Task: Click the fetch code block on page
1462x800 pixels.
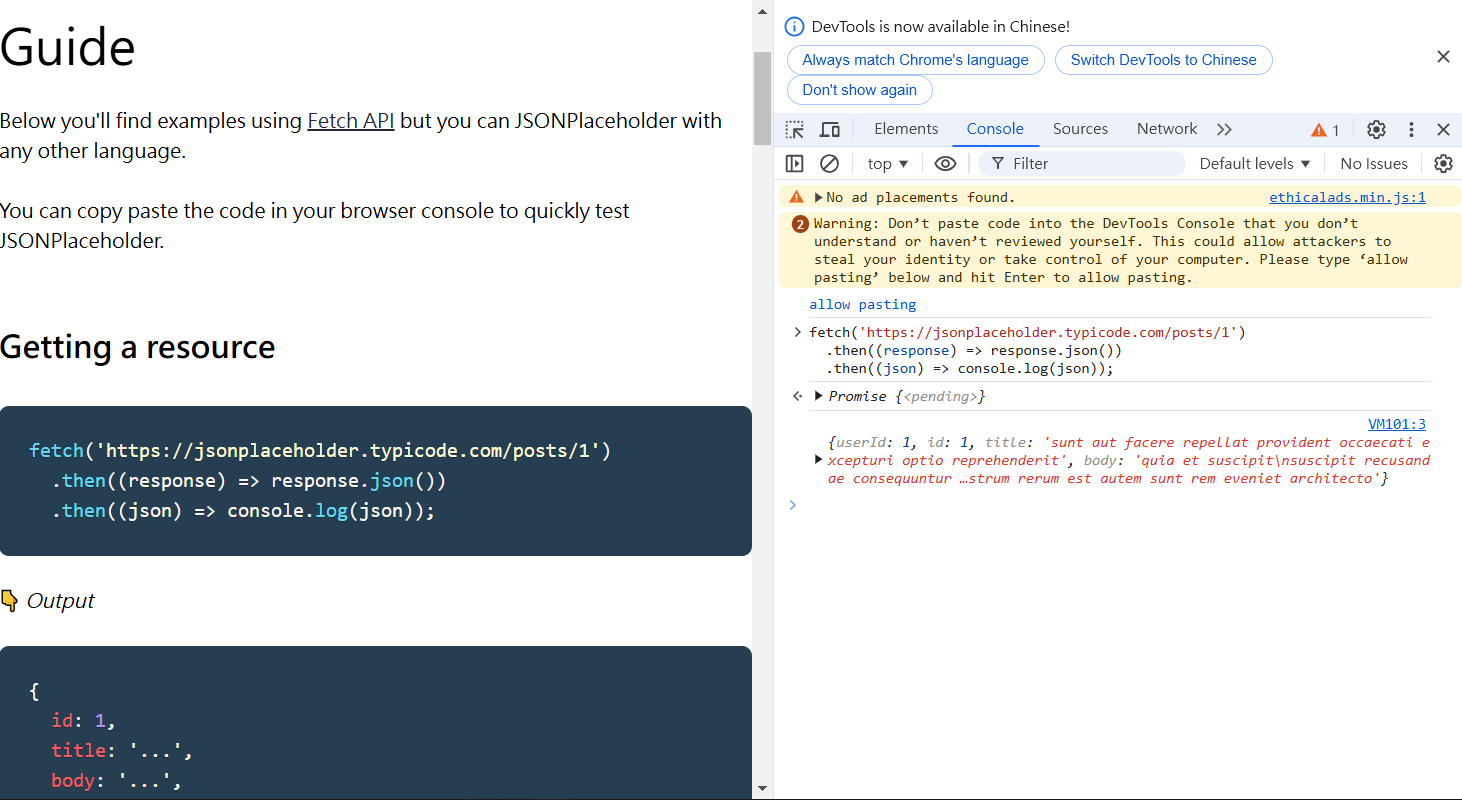Action: (376, 481)
